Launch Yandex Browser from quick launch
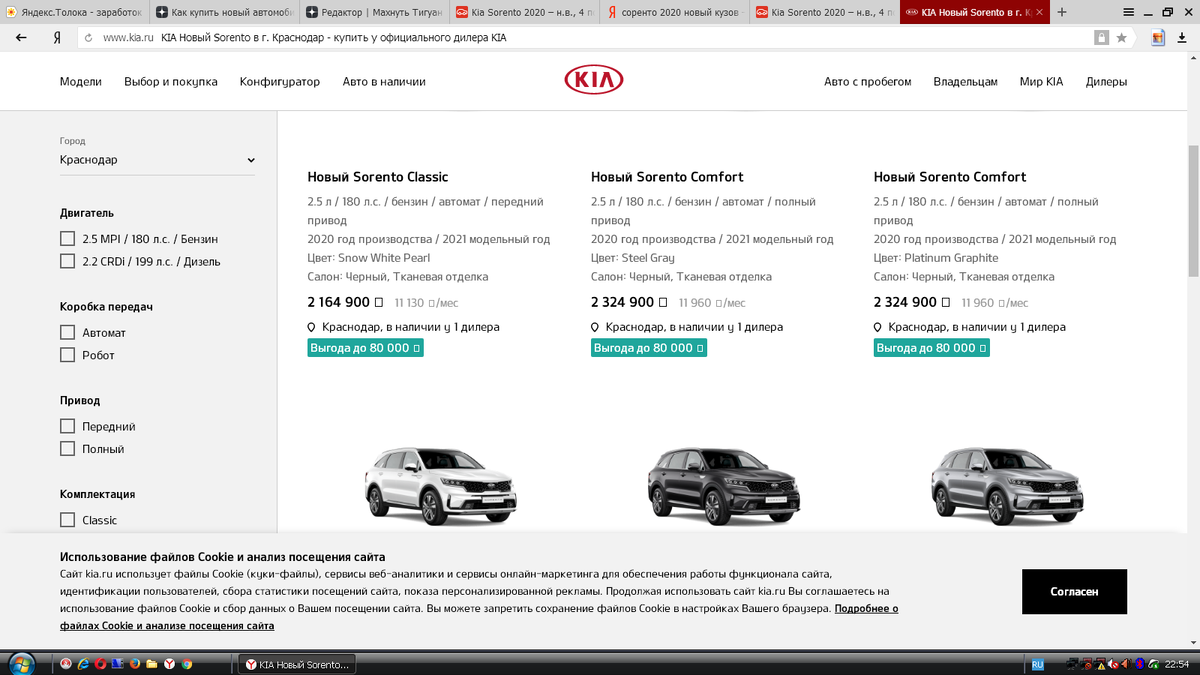1200x675 pixels. (x=170, y=664)
